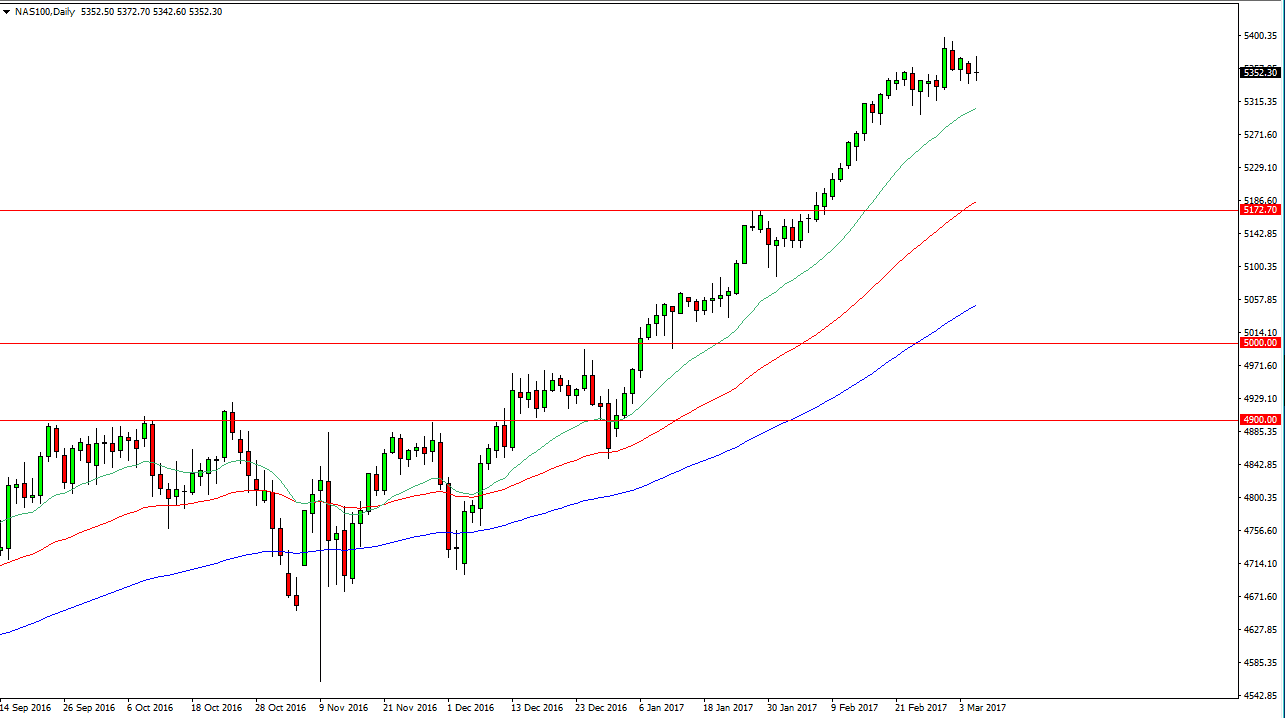This screenshot has width=1285, height=718.
Task: Click the red 5000.00 price level tag
Action: 1260,343
